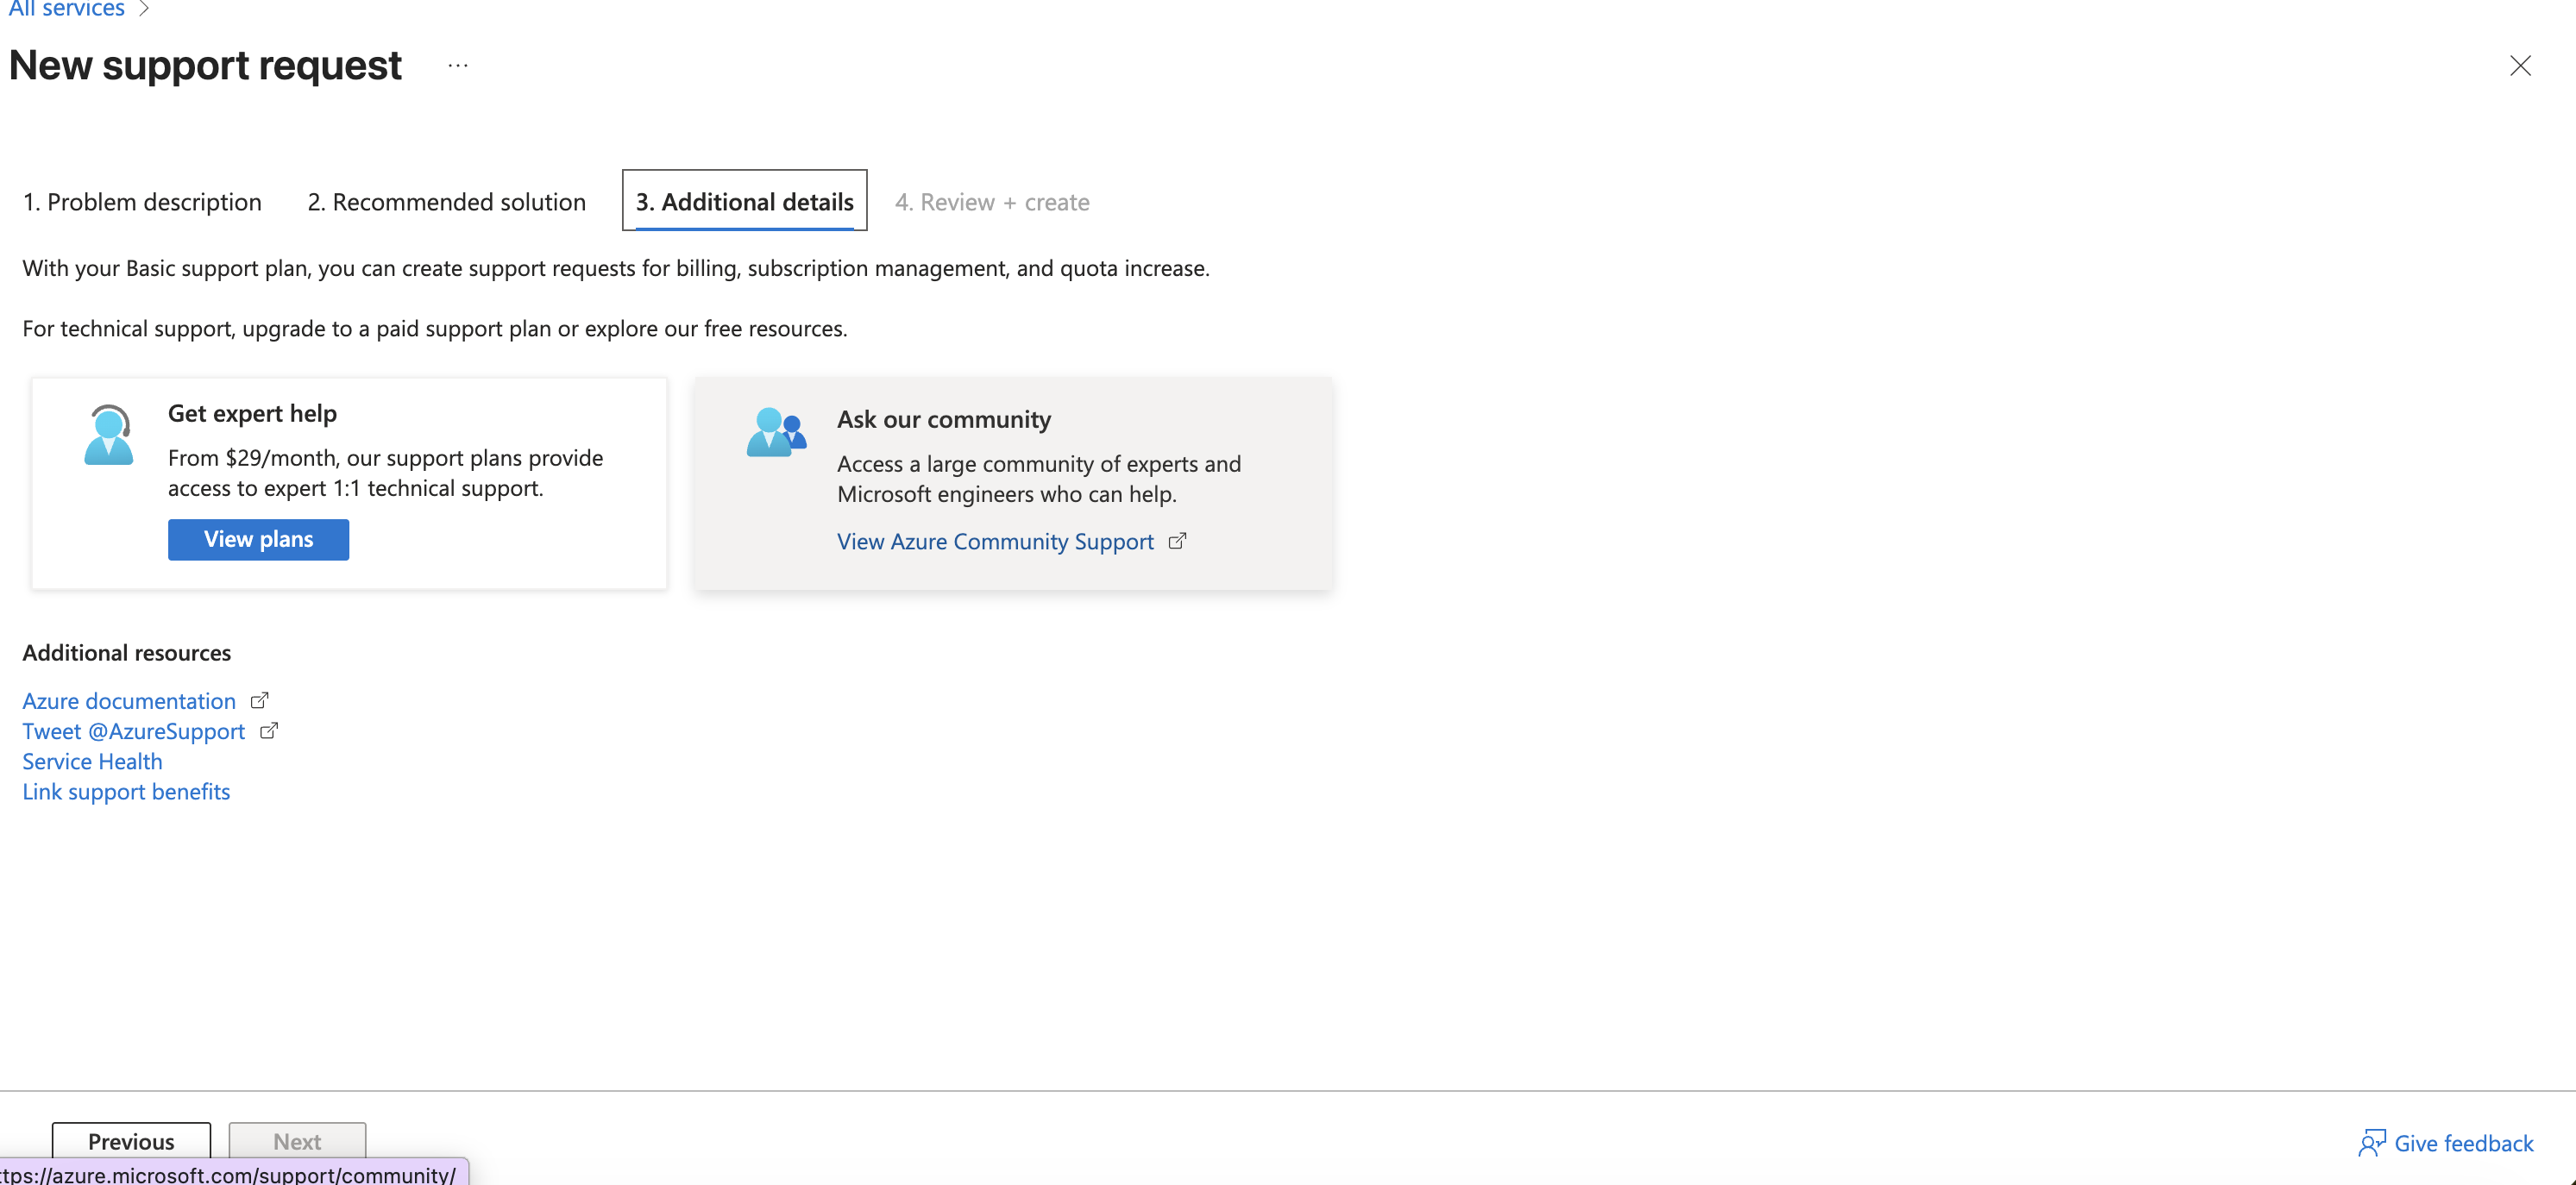Viewport: 2576px width, 1185px height.
Task: Select the Additional details tab
Action: click(x=744, y=201)
